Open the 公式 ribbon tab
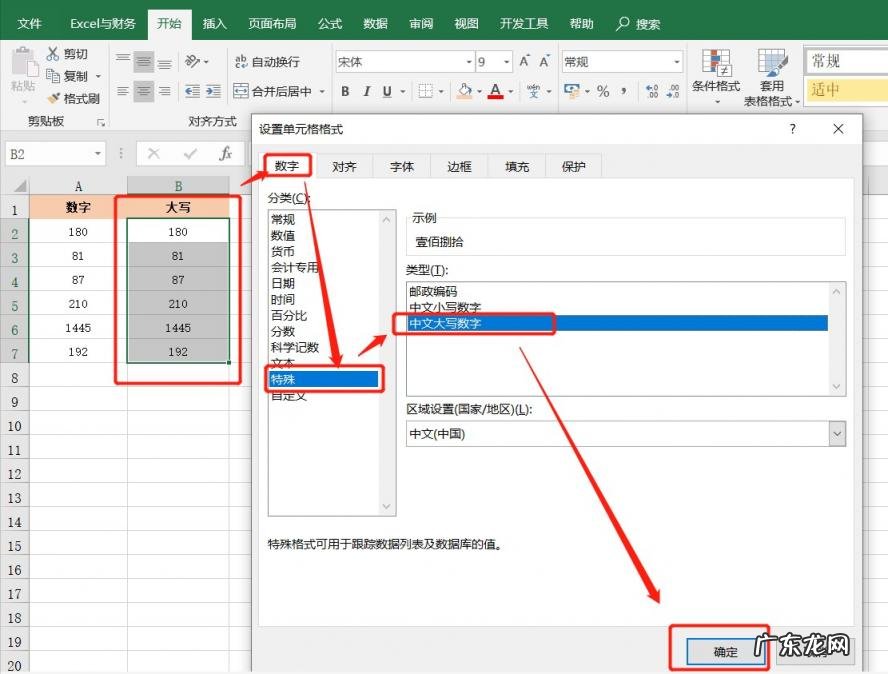Screen dimensions: 888x674 329,24
